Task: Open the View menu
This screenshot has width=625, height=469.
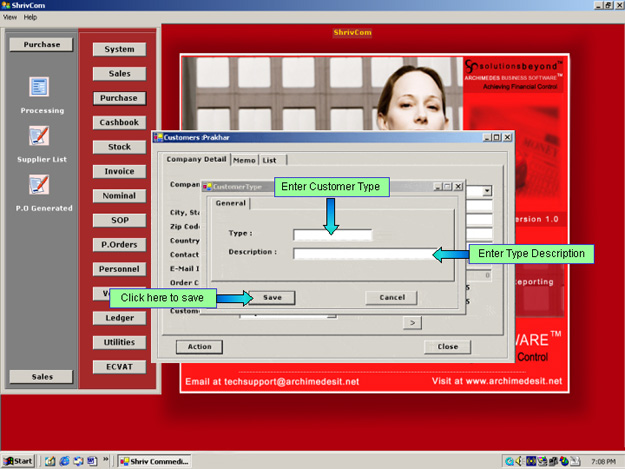Action: 10,17
